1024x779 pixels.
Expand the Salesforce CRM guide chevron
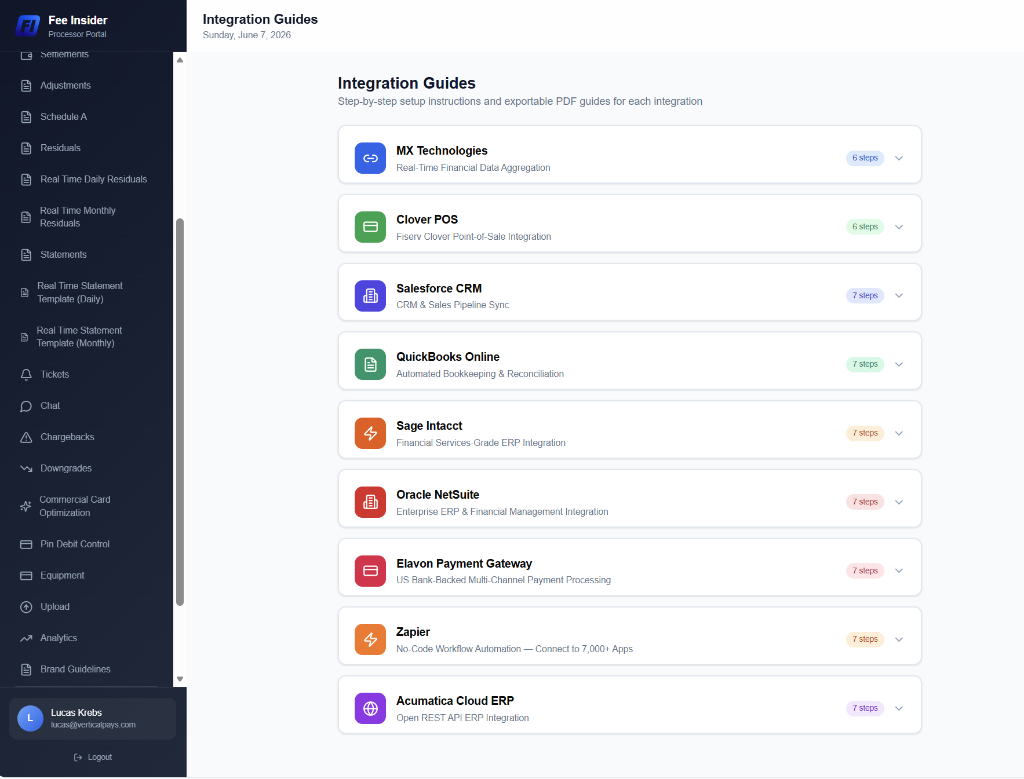pos(899,296)
